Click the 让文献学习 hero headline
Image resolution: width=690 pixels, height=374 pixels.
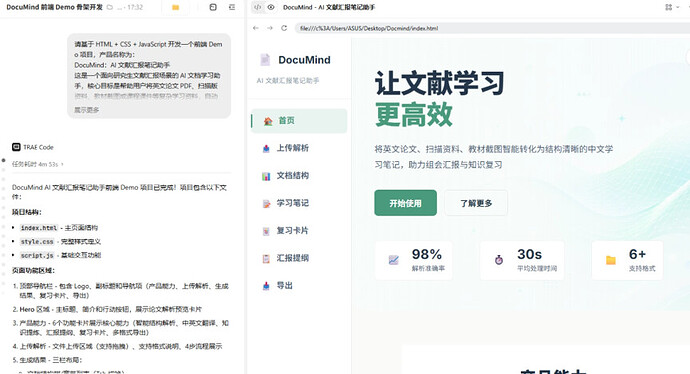pyautogui.click(x=439, y=83)
